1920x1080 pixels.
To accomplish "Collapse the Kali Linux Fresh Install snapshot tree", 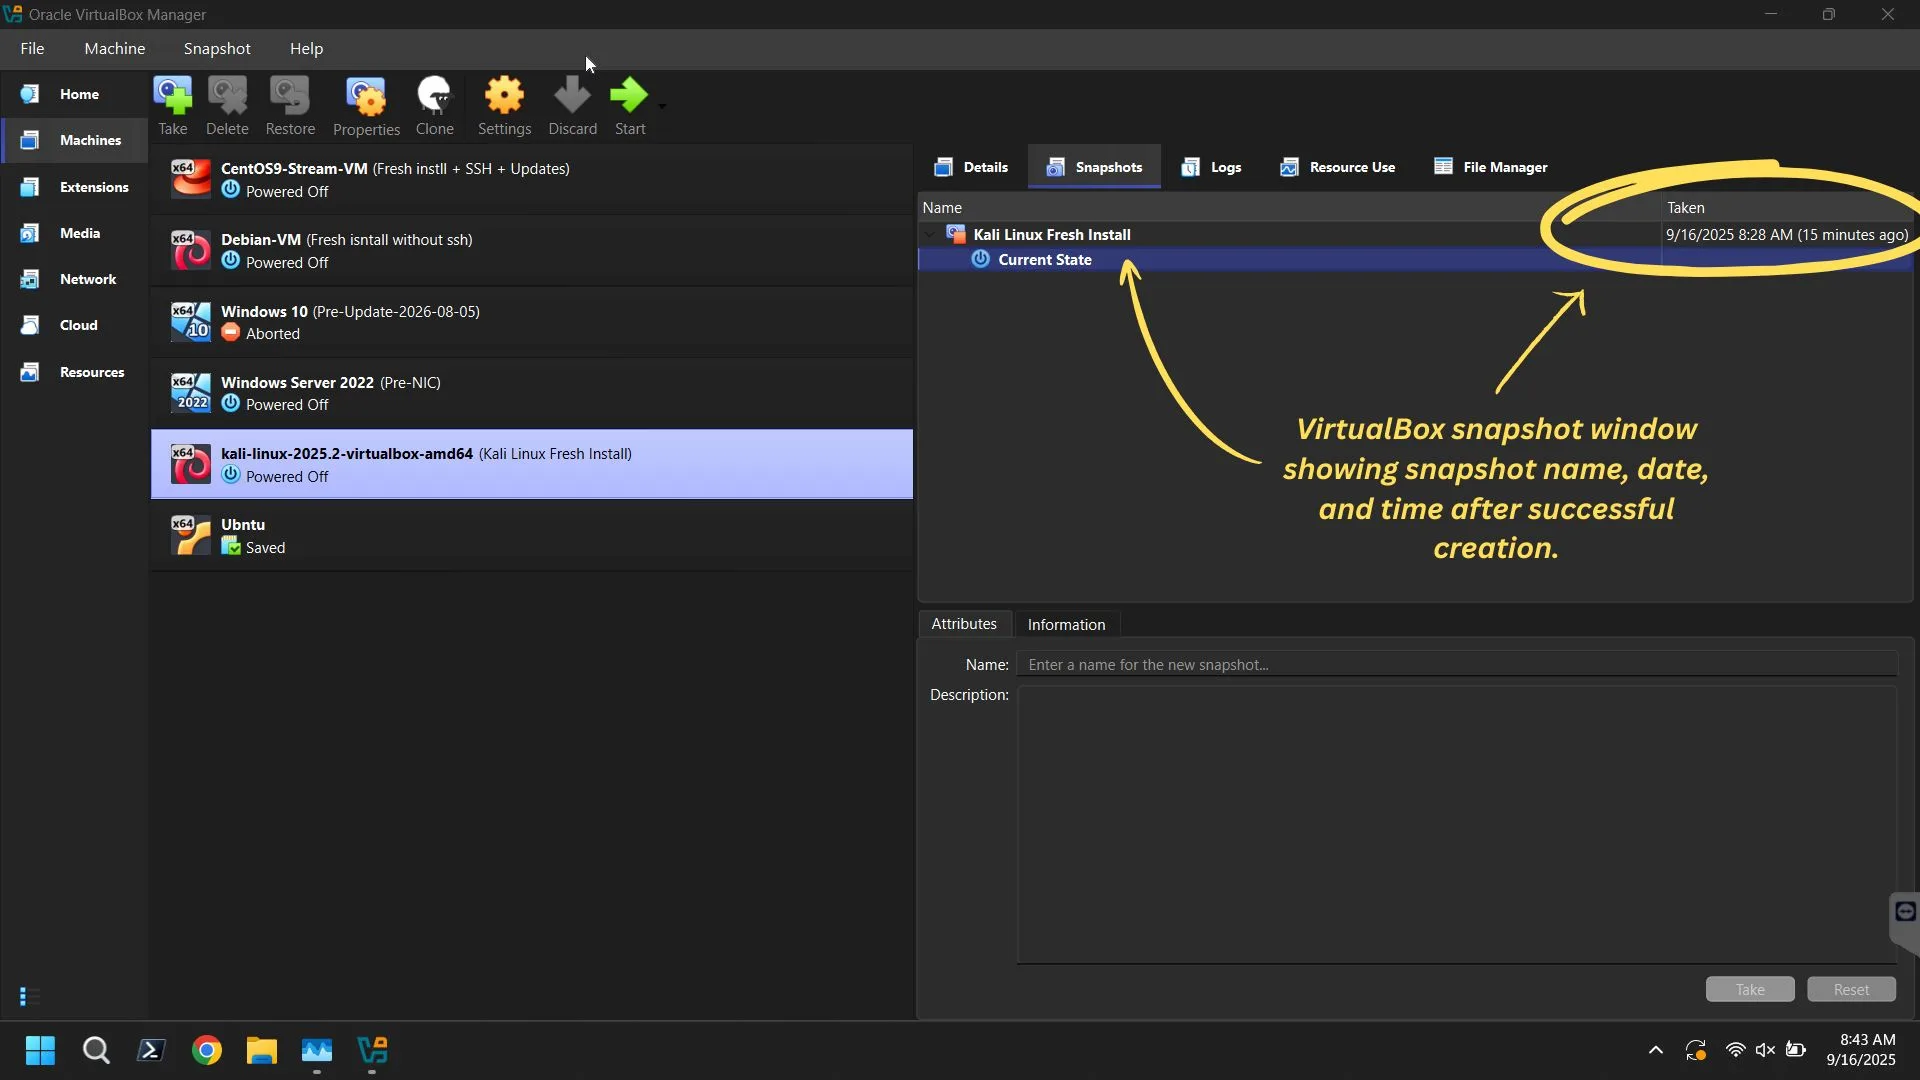I will [931, 234].
